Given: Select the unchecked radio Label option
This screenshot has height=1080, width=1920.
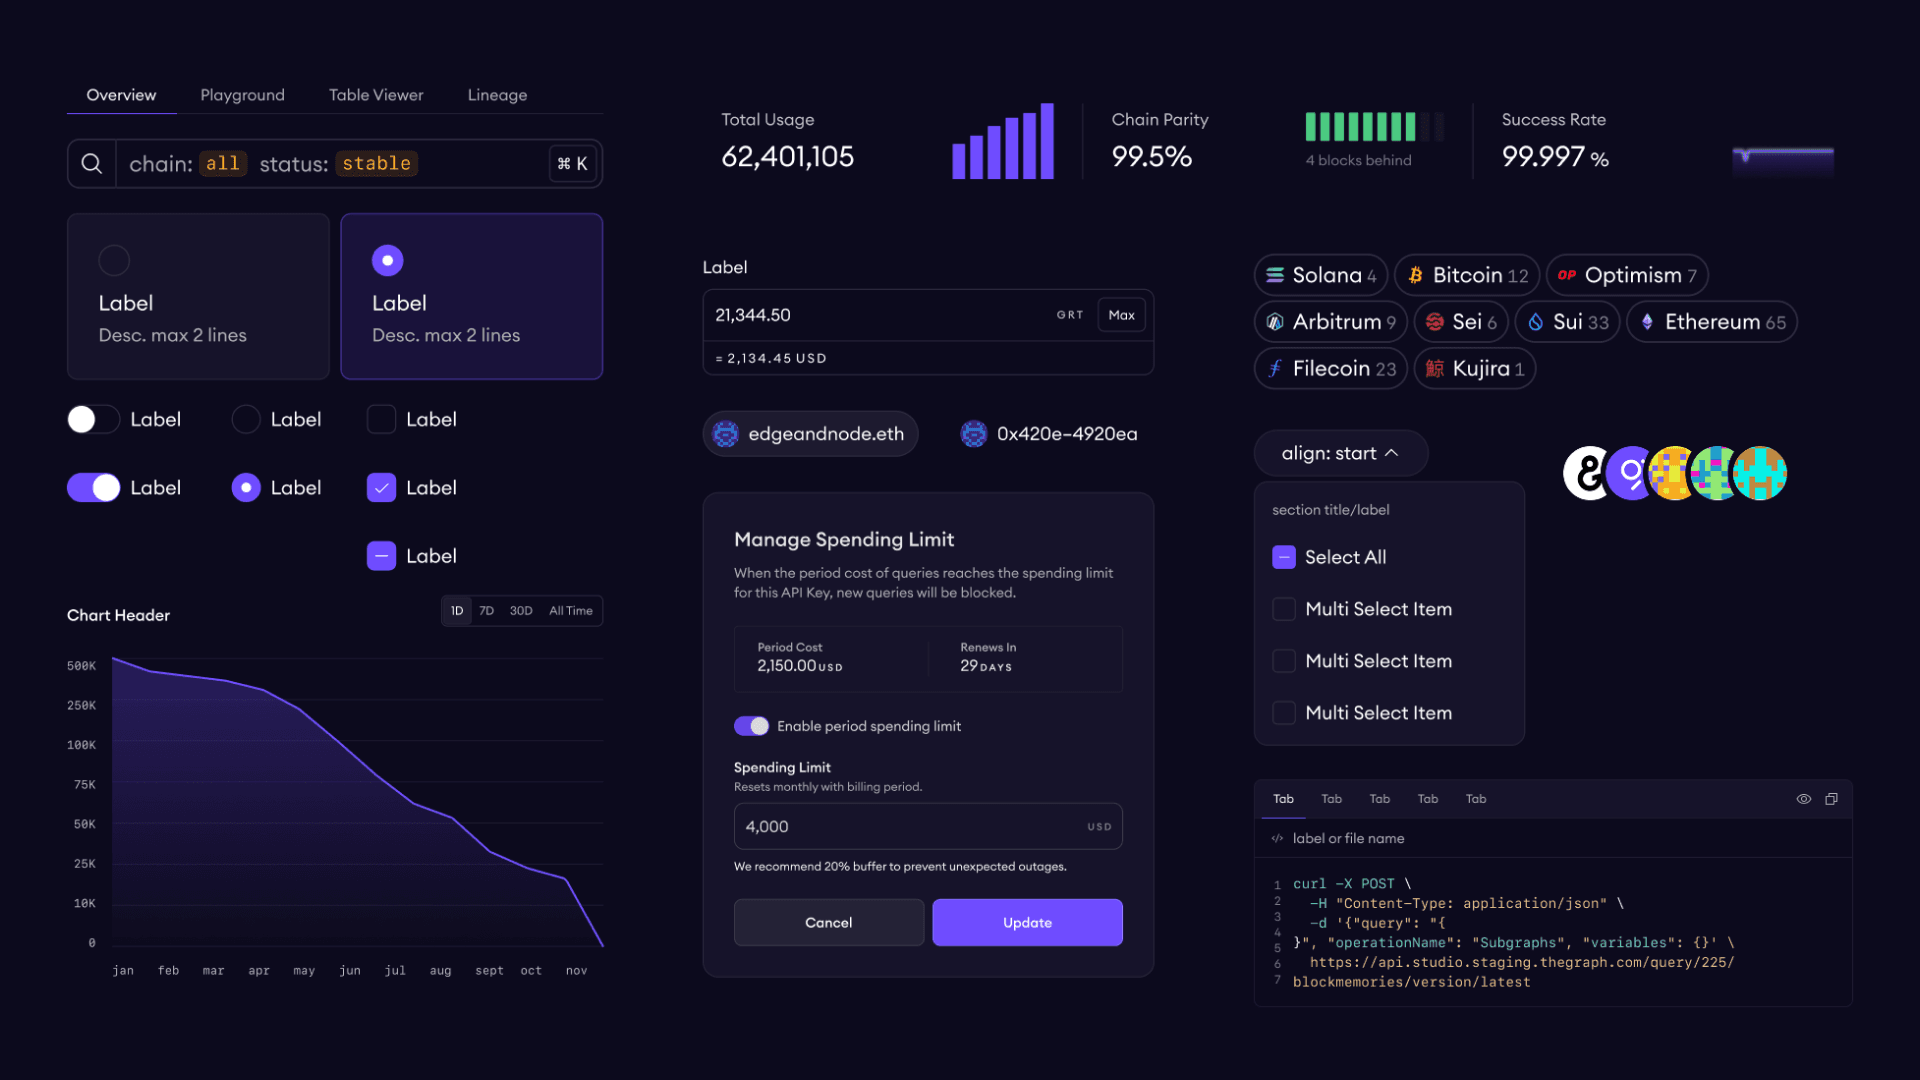Looking at the screenshot, I should (x=245, y=419).
